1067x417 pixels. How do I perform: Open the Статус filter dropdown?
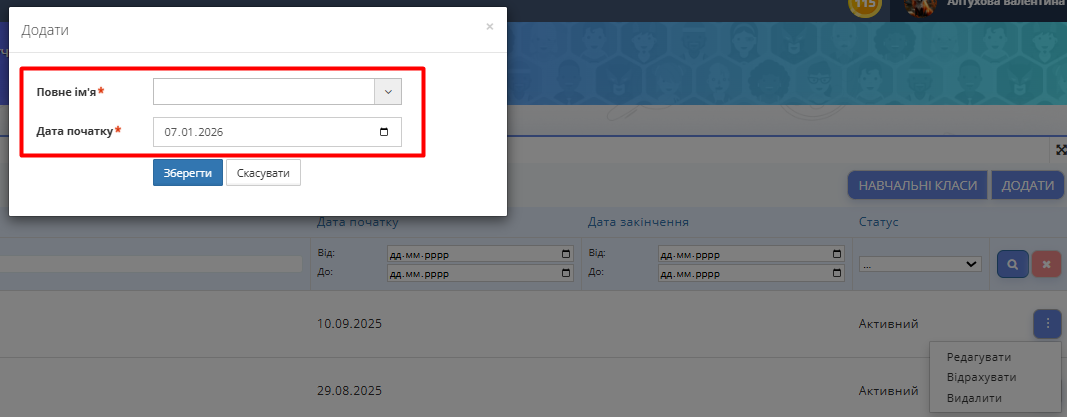pos(918,264)
